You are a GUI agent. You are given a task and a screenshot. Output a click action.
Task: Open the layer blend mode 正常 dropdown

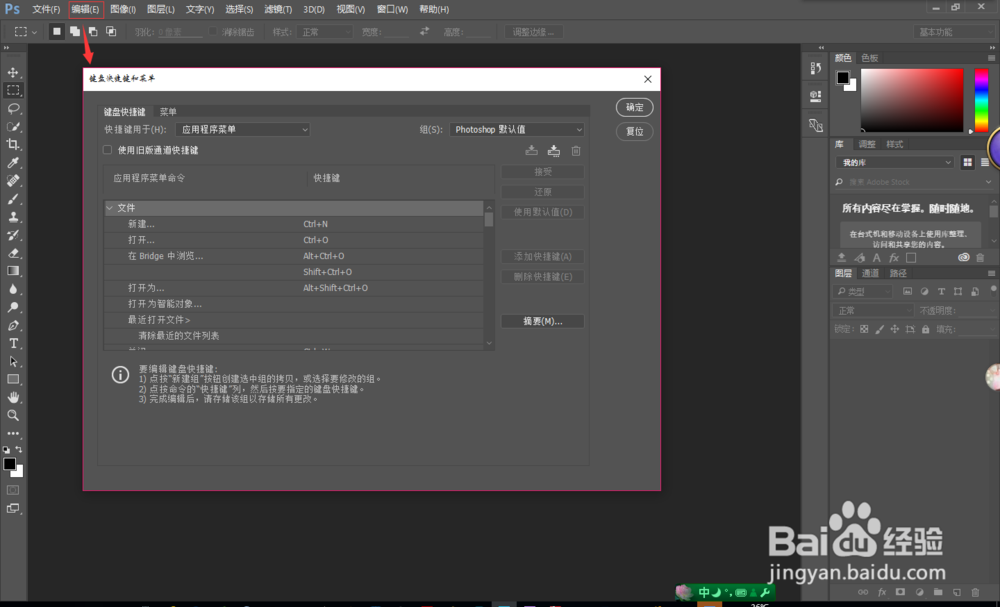click(872, 311)
